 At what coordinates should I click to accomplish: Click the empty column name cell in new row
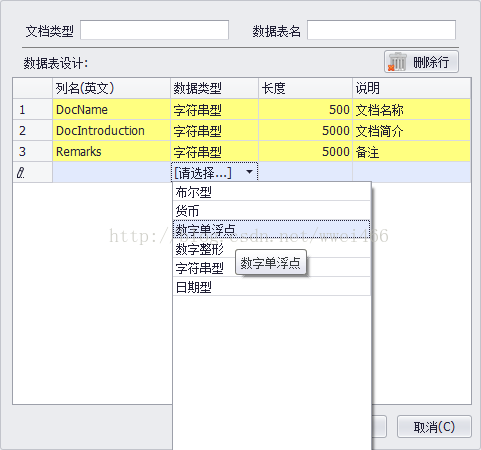111,172
